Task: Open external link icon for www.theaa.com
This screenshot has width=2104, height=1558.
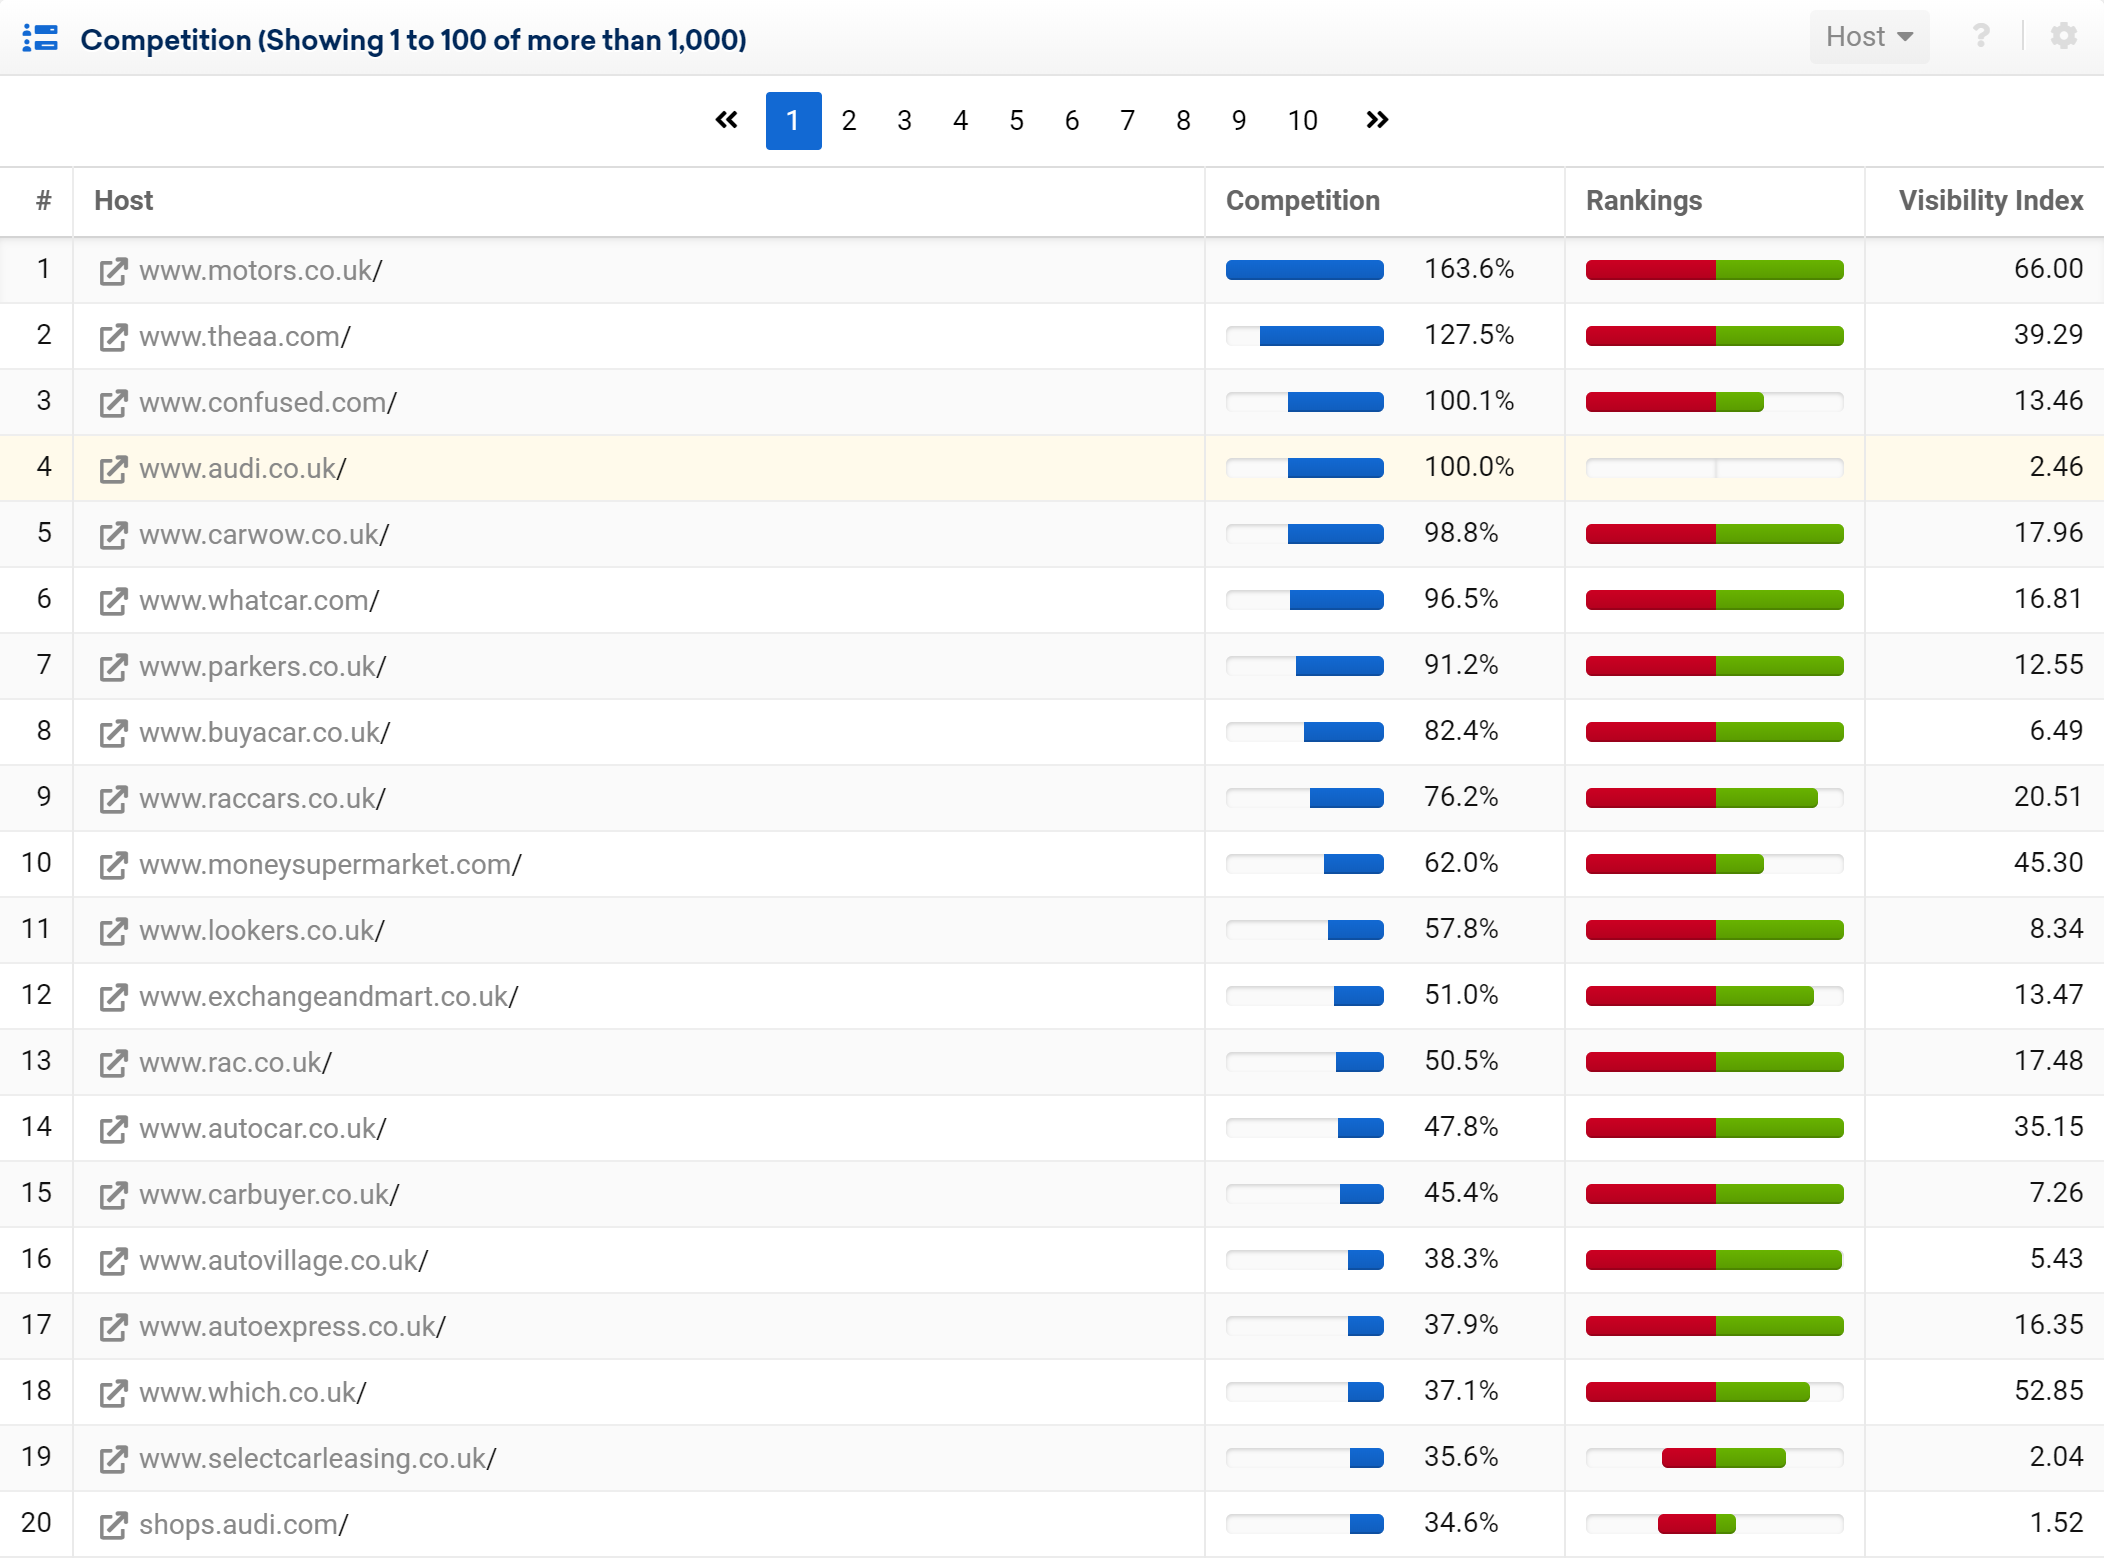Action: [114, 337]
